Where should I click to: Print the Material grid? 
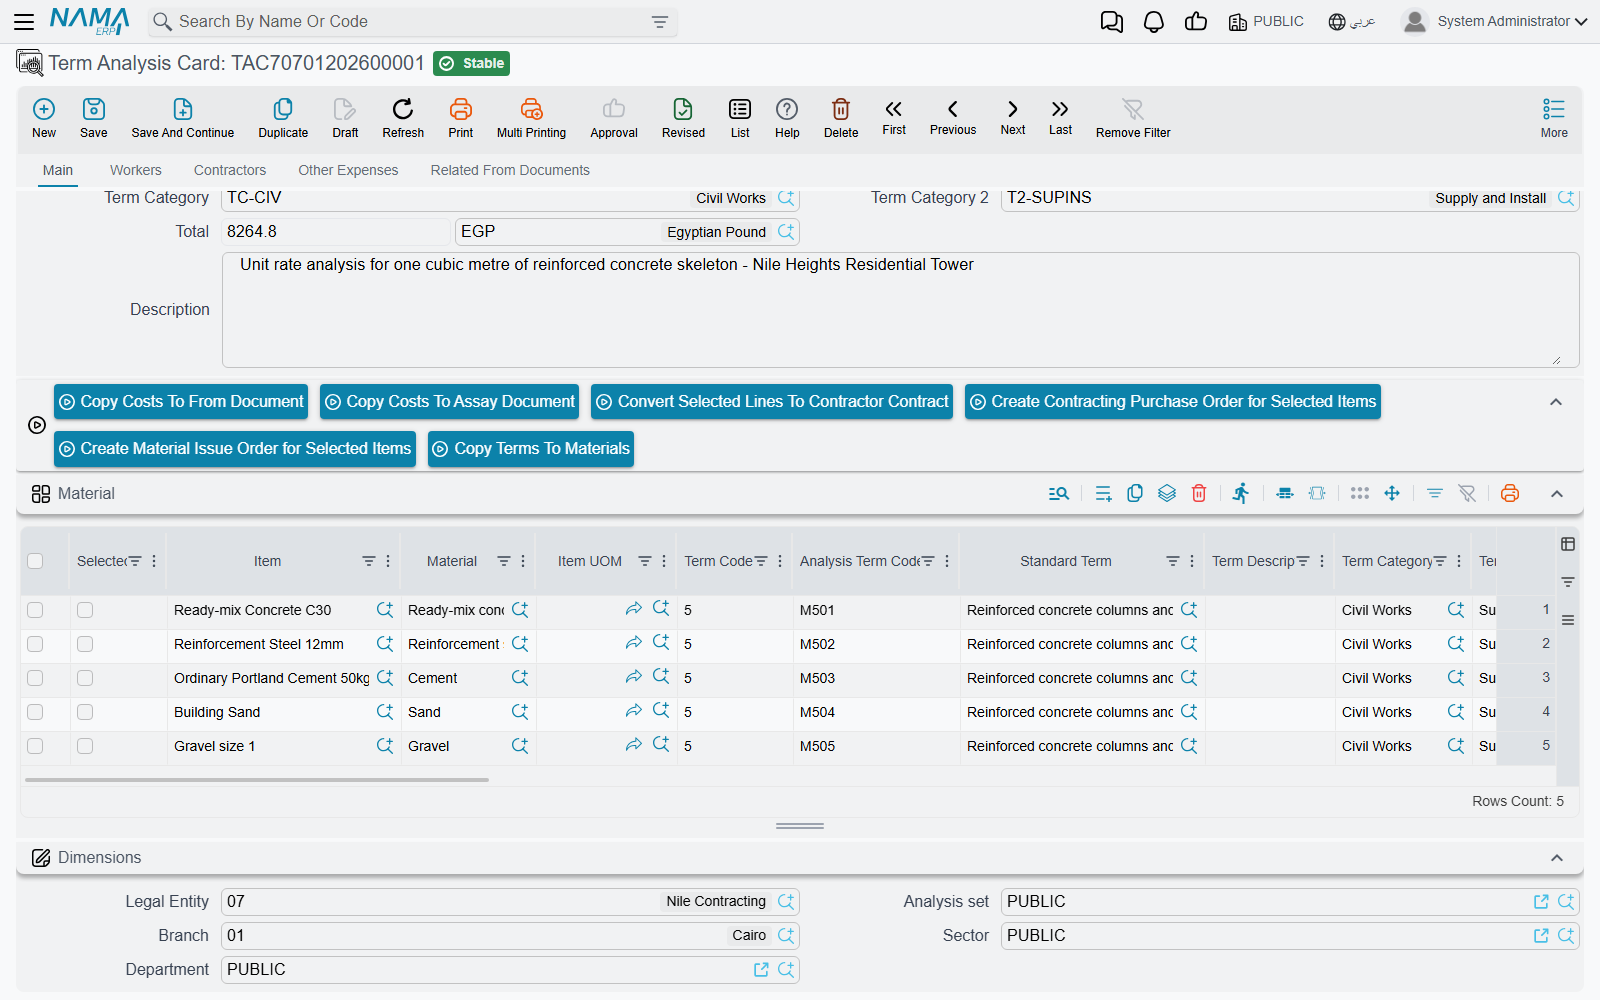click(x=1510, y=493)
